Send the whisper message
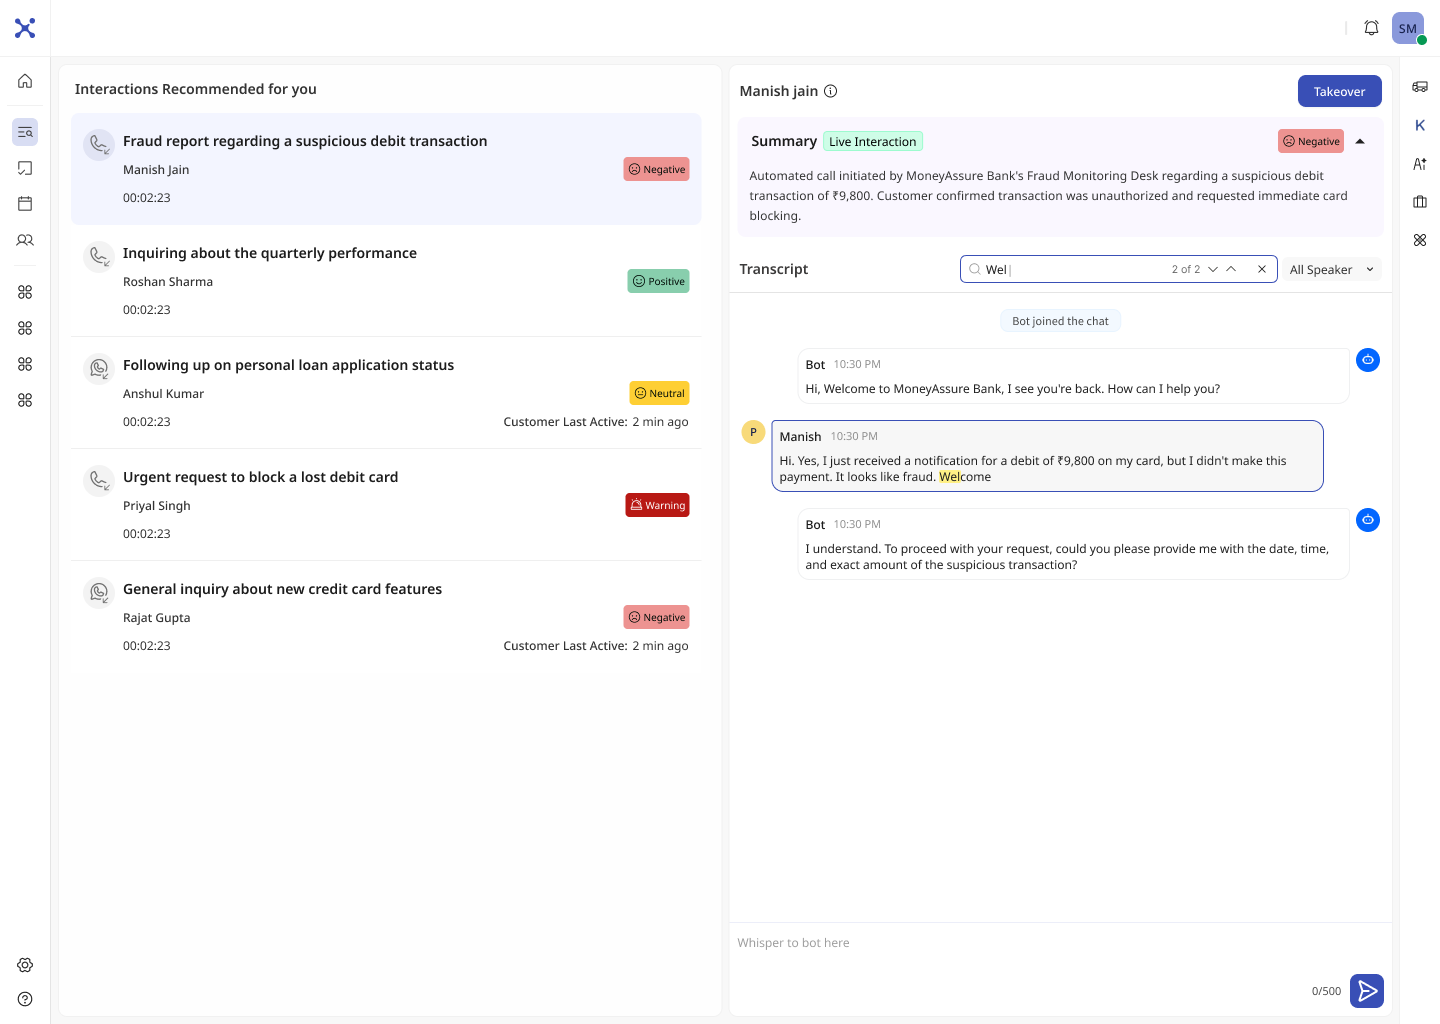 [1367, 991]
